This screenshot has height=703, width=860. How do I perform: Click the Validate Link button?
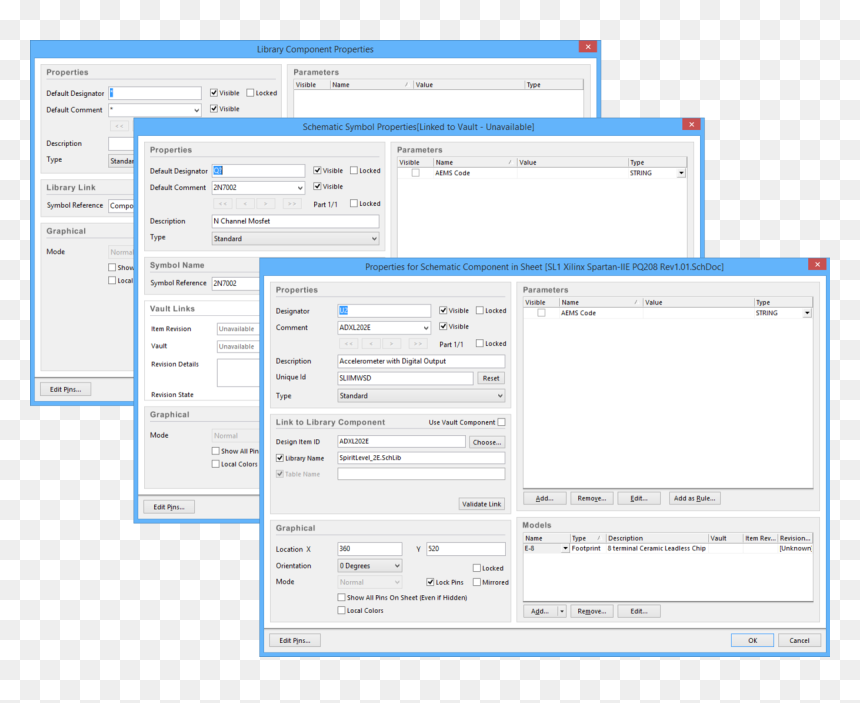coord(482,504)
